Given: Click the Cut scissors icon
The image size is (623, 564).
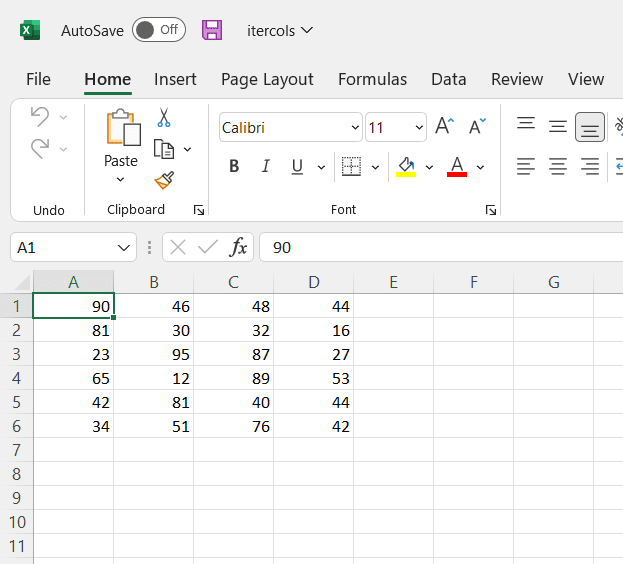Looking at the screenshot, I should click(164, 117).
